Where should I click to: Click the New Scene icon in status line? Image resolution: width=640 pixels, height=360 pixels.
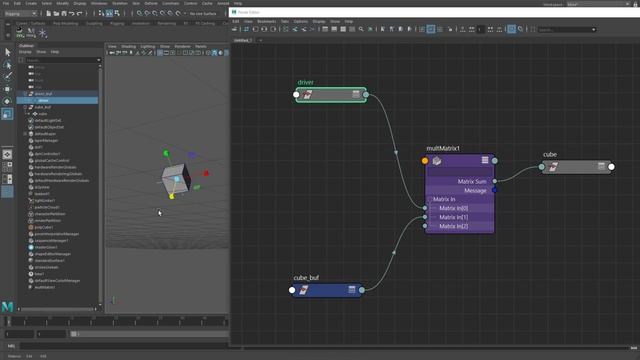49,13
